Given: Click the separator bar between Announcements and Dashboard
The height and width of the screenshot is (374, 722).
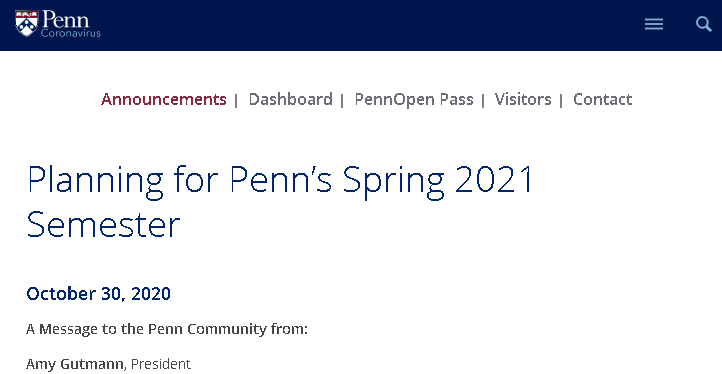Looking at the screenshot, I should coord(236,100).
